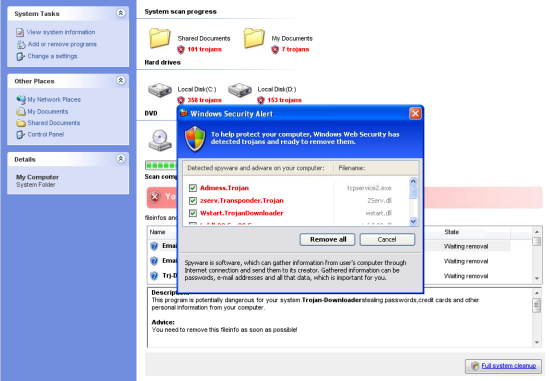Click the alert list scroll up arrow
Viewport: 550px width, 381px height.
point(413,181)
